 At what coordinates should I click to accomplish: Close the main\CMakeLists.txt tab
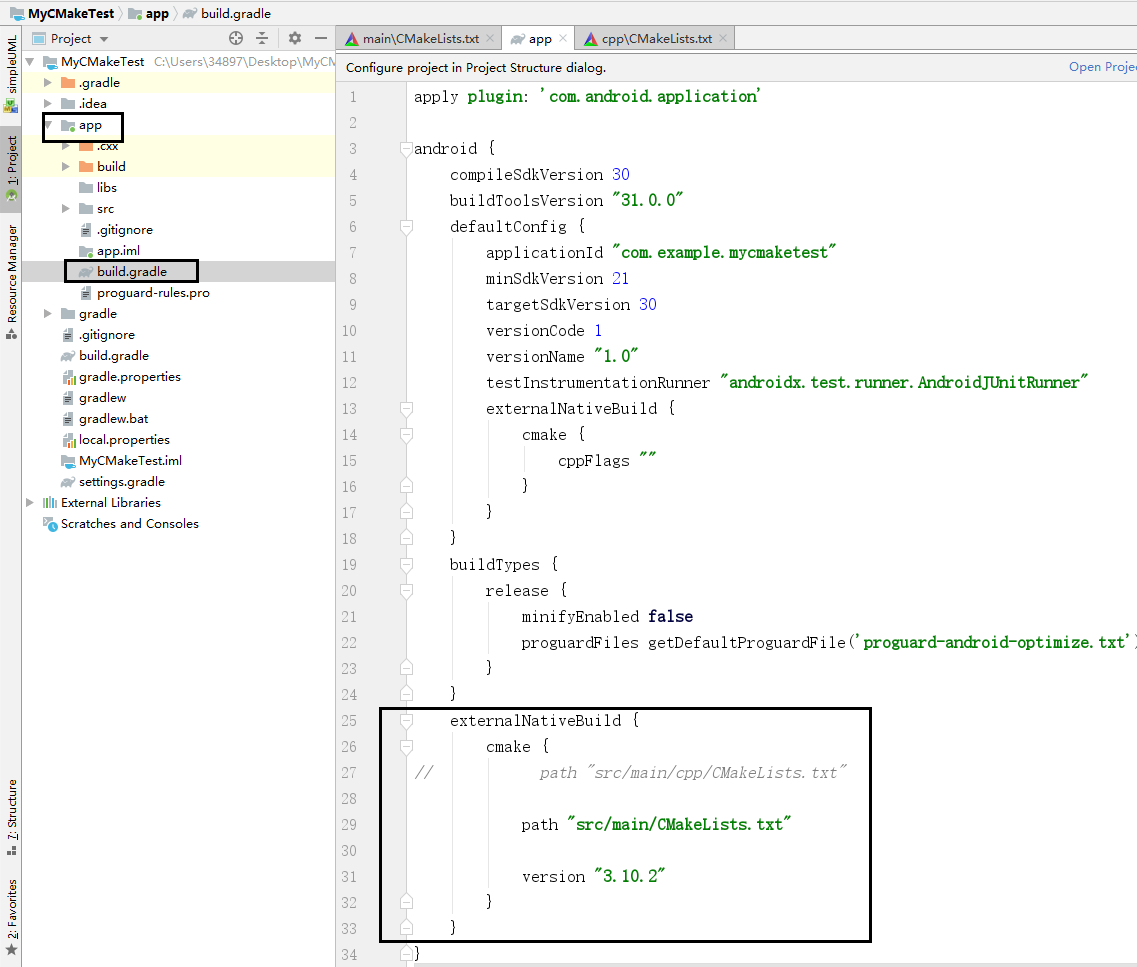coord(490,38)
